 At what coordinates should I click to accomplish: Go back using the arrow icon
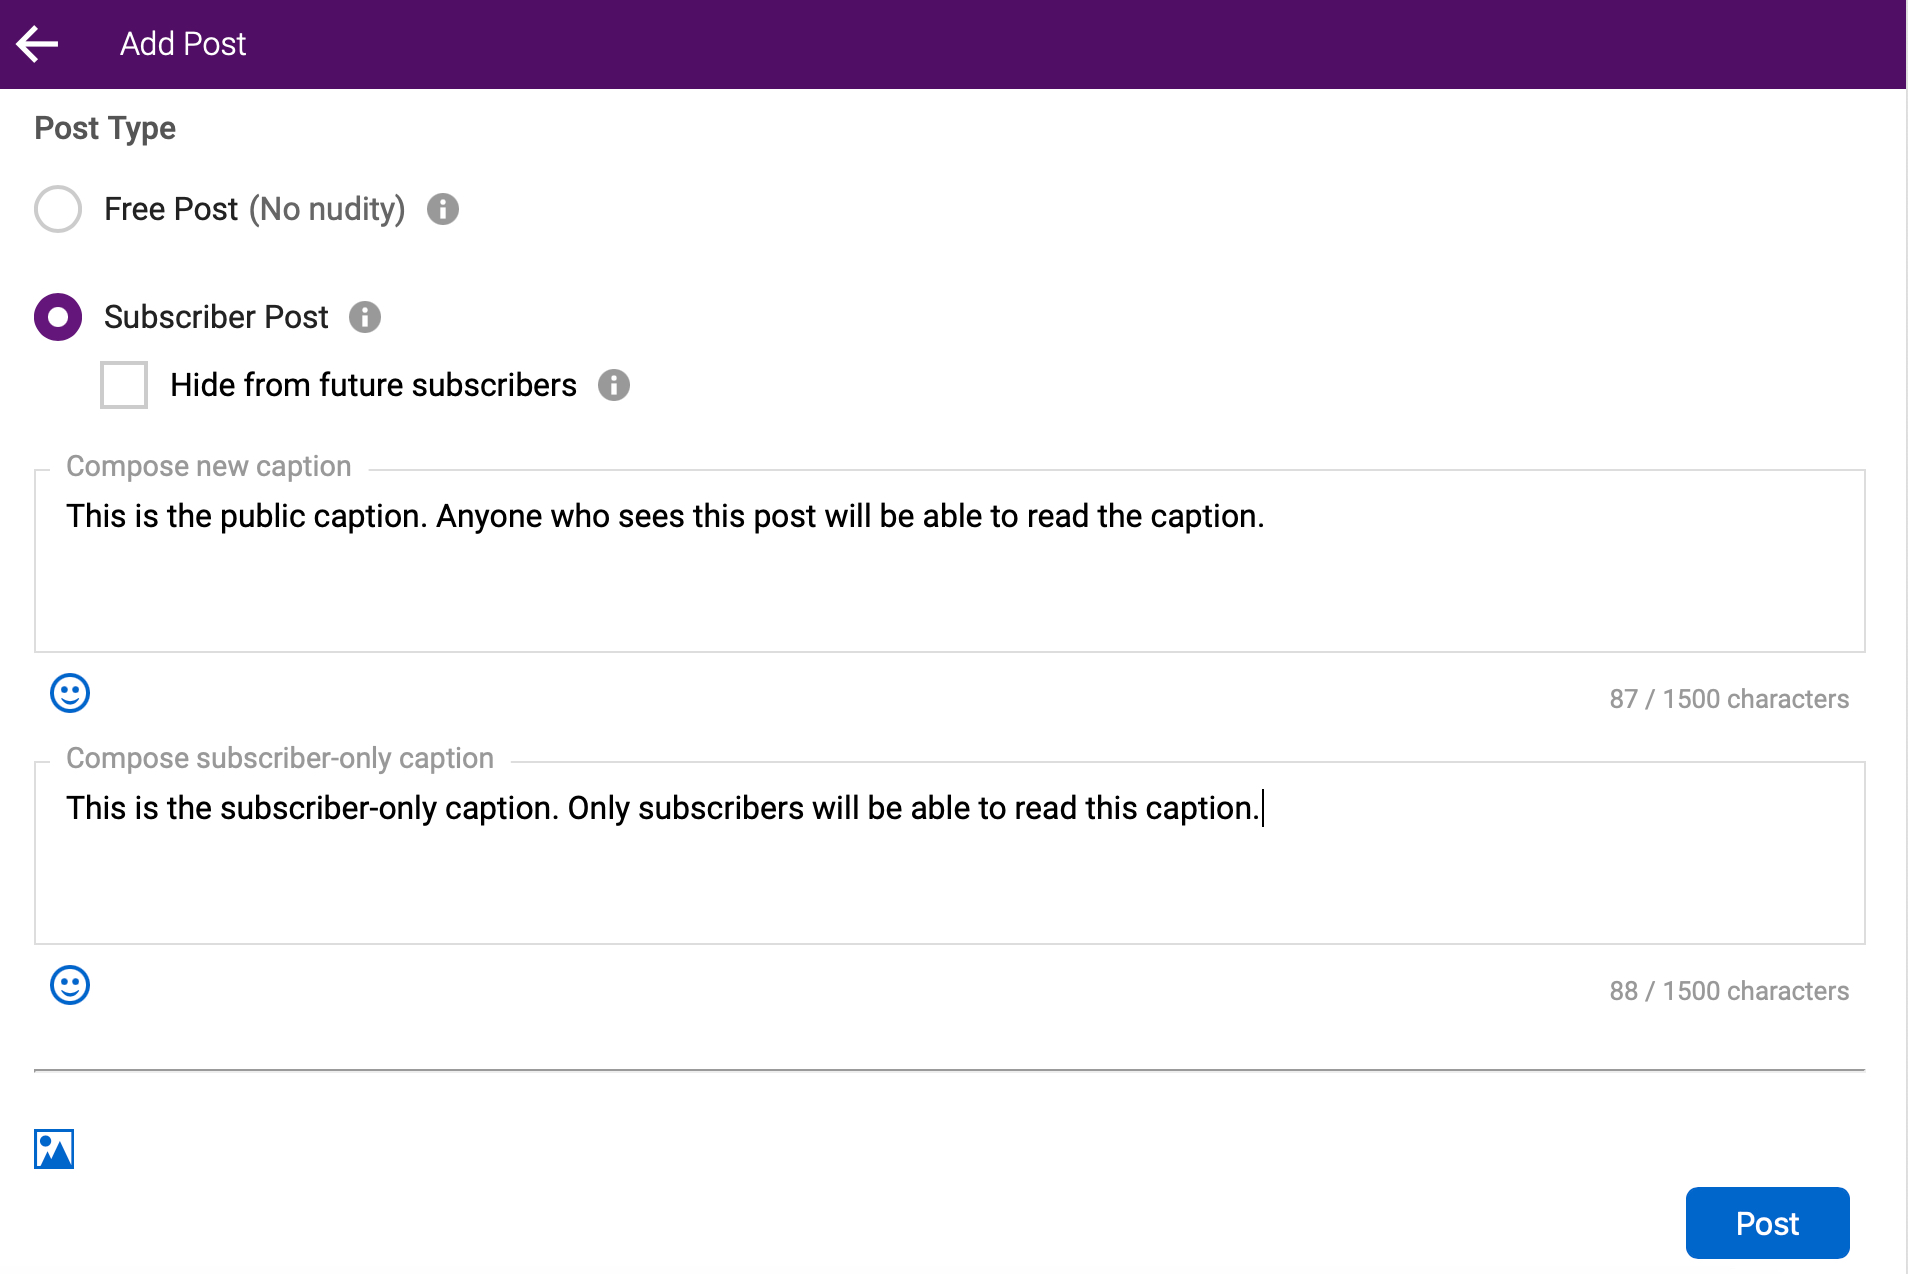[x=38, y=44]
